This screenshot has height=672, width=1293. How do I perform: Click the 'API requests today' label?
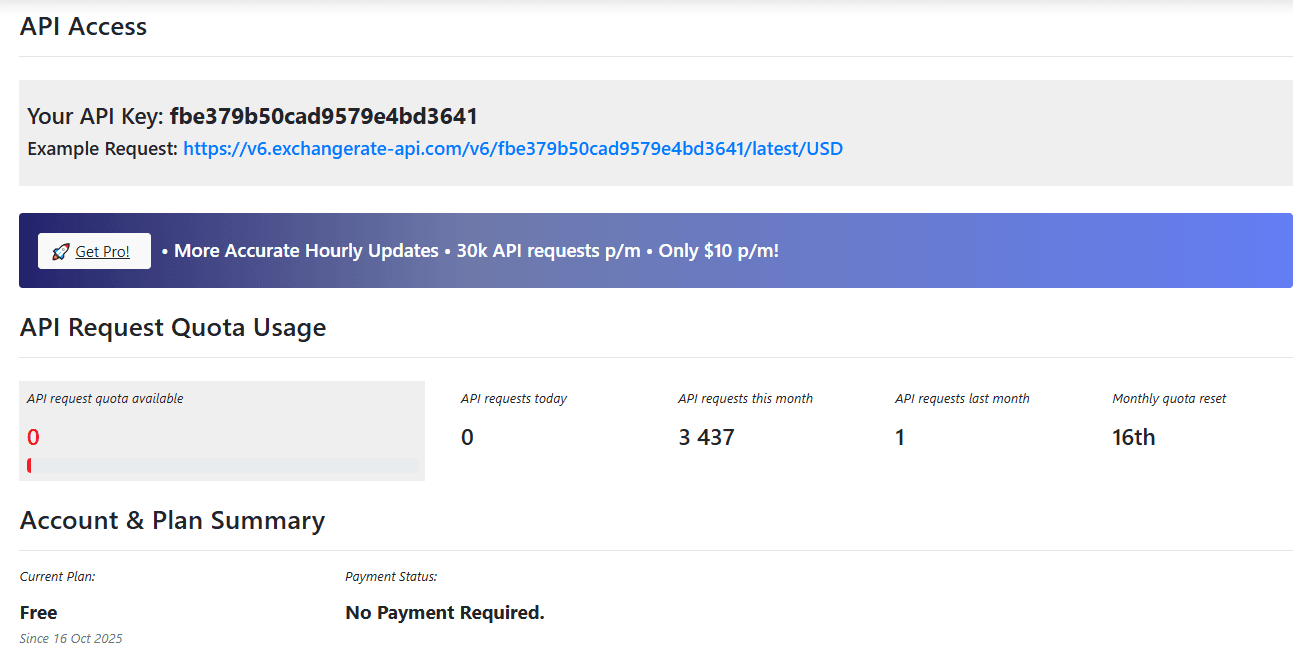point(513,398)
